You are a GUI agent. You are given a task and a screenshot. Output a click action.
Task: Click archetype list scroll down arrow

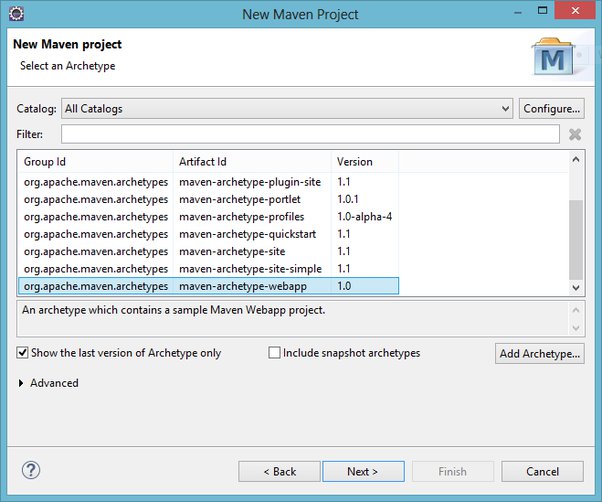pyautogui.click(x=576, y=287)
